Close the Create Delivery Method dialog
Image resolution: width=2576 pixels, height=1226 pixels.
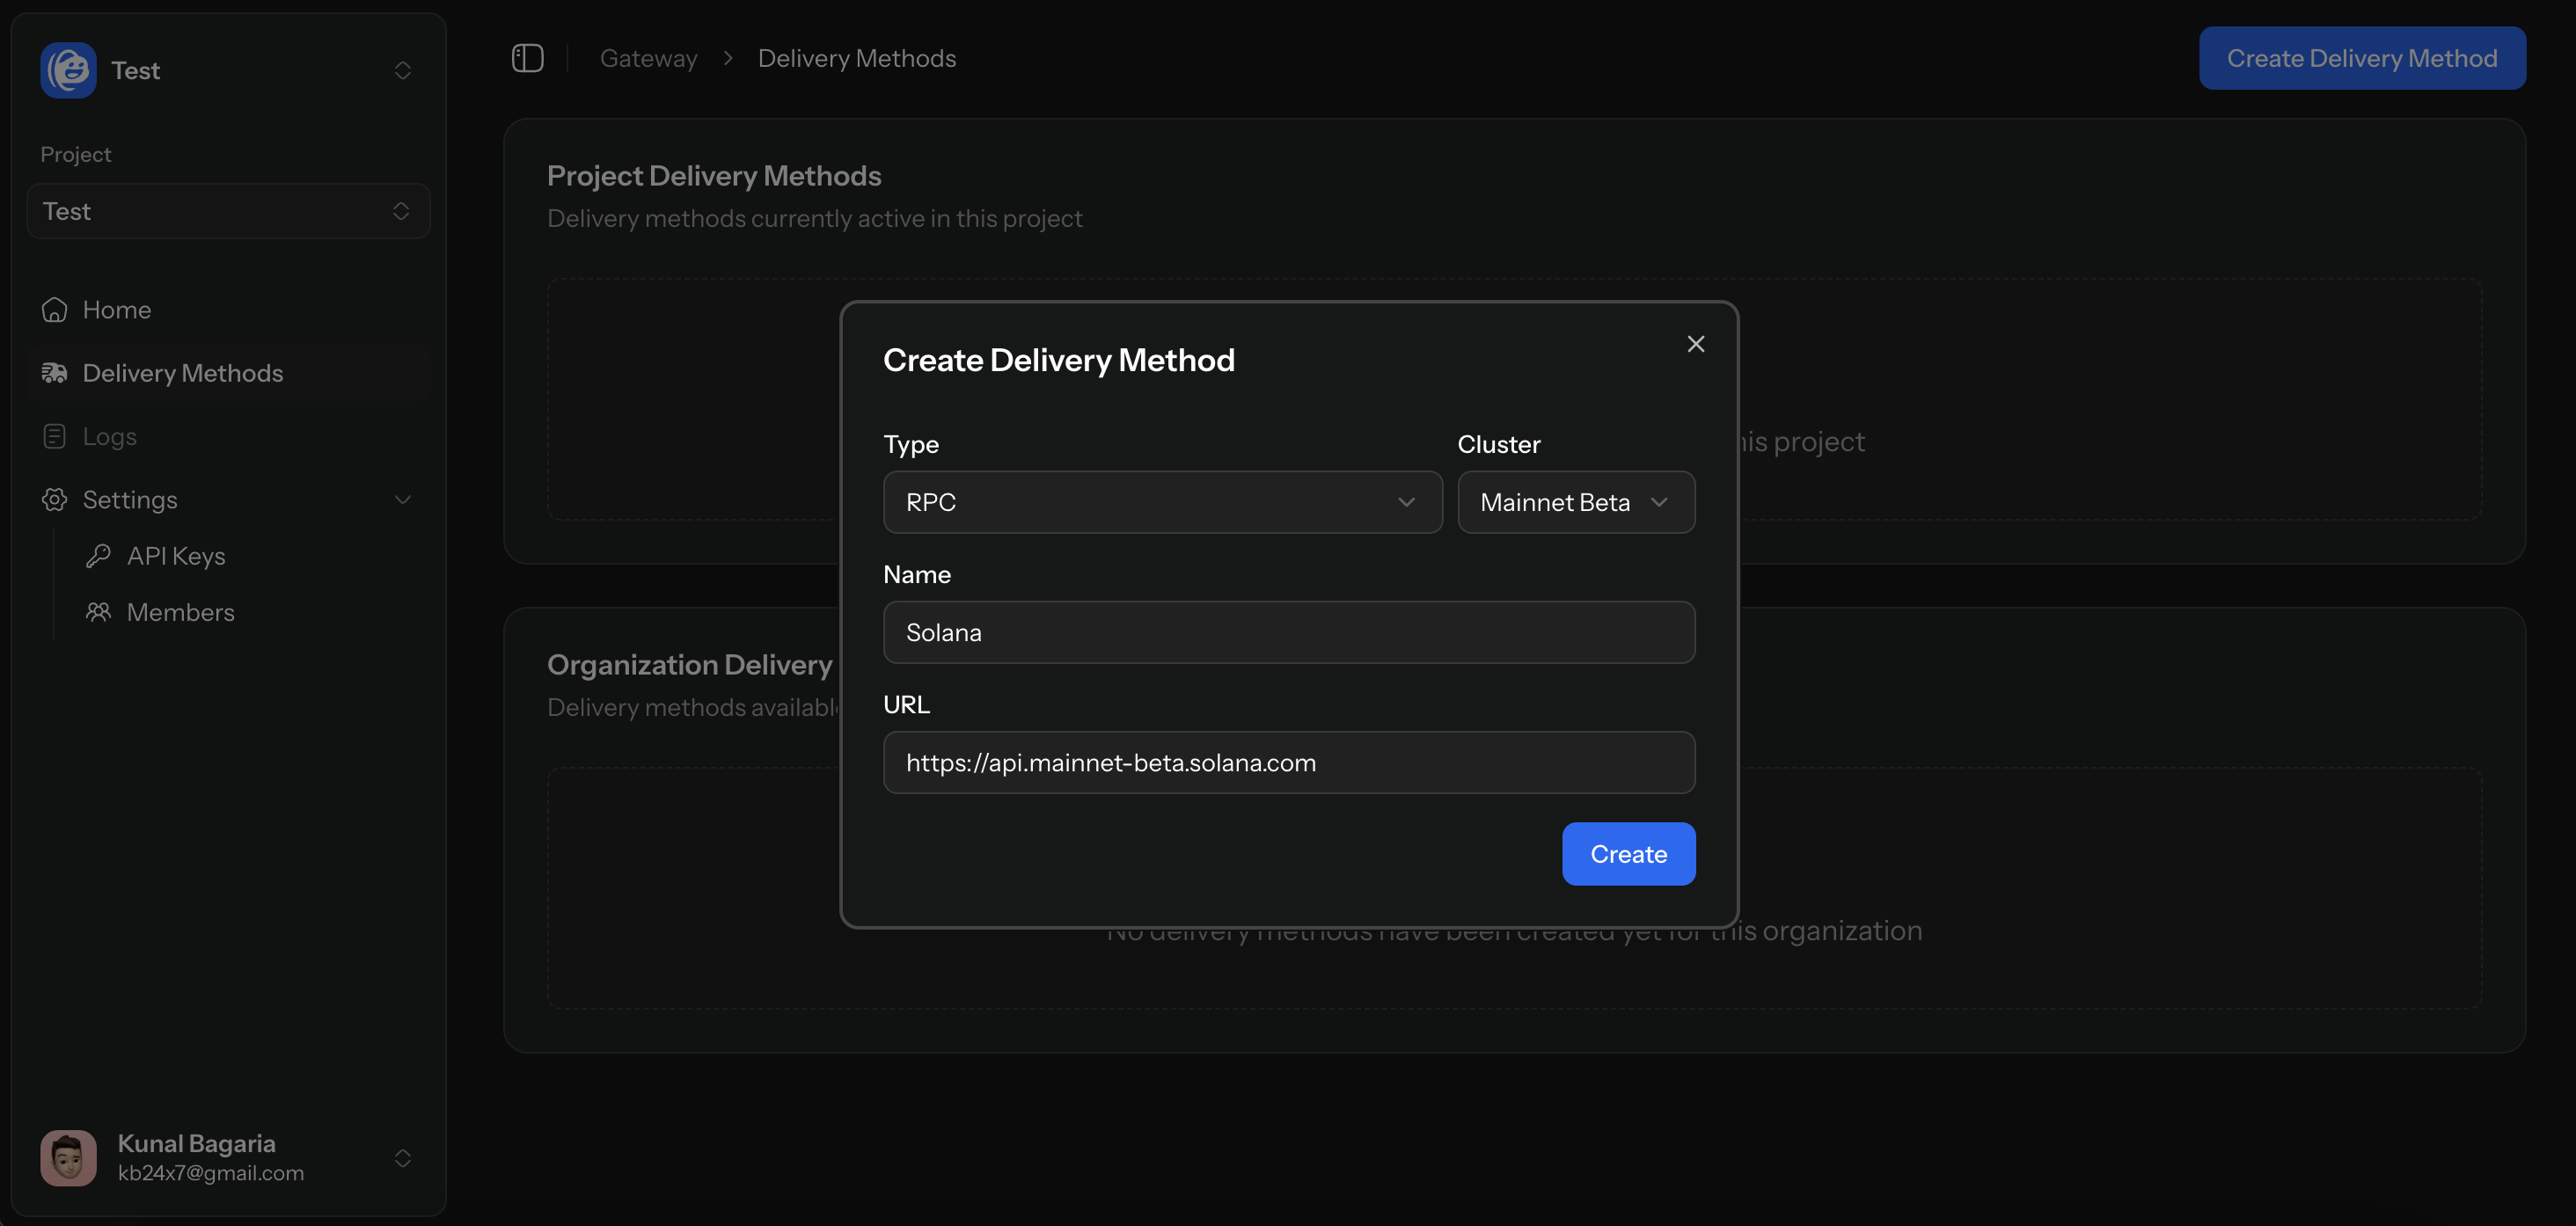[1695, 344]
